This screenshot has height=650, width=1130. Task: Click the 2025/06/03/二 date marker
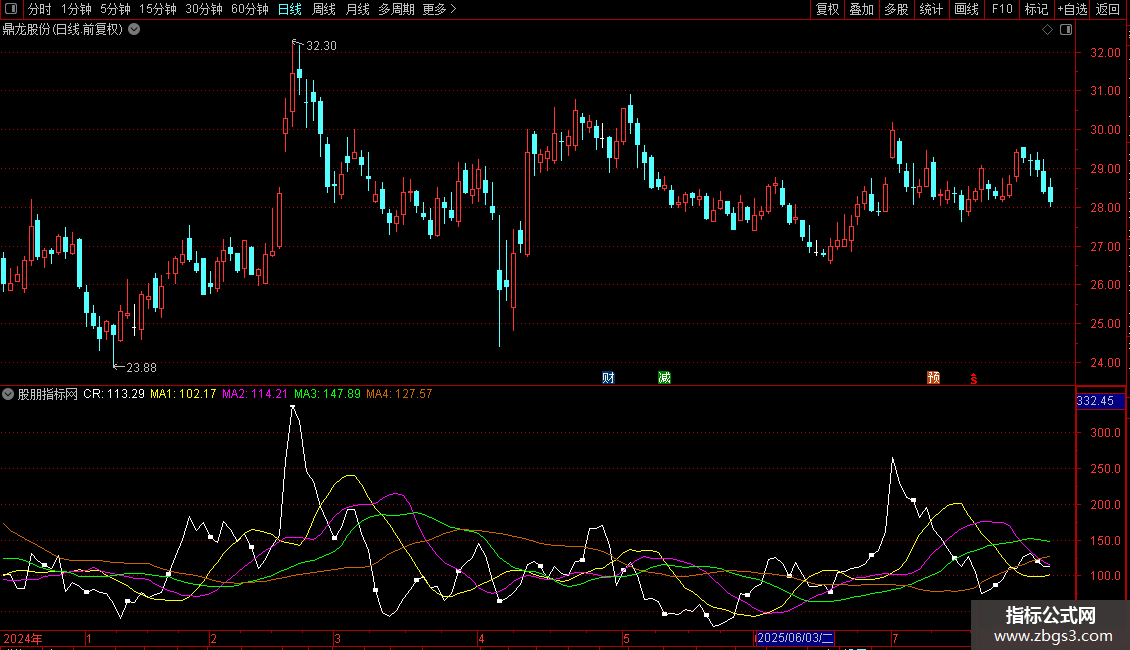pos(795,638)
